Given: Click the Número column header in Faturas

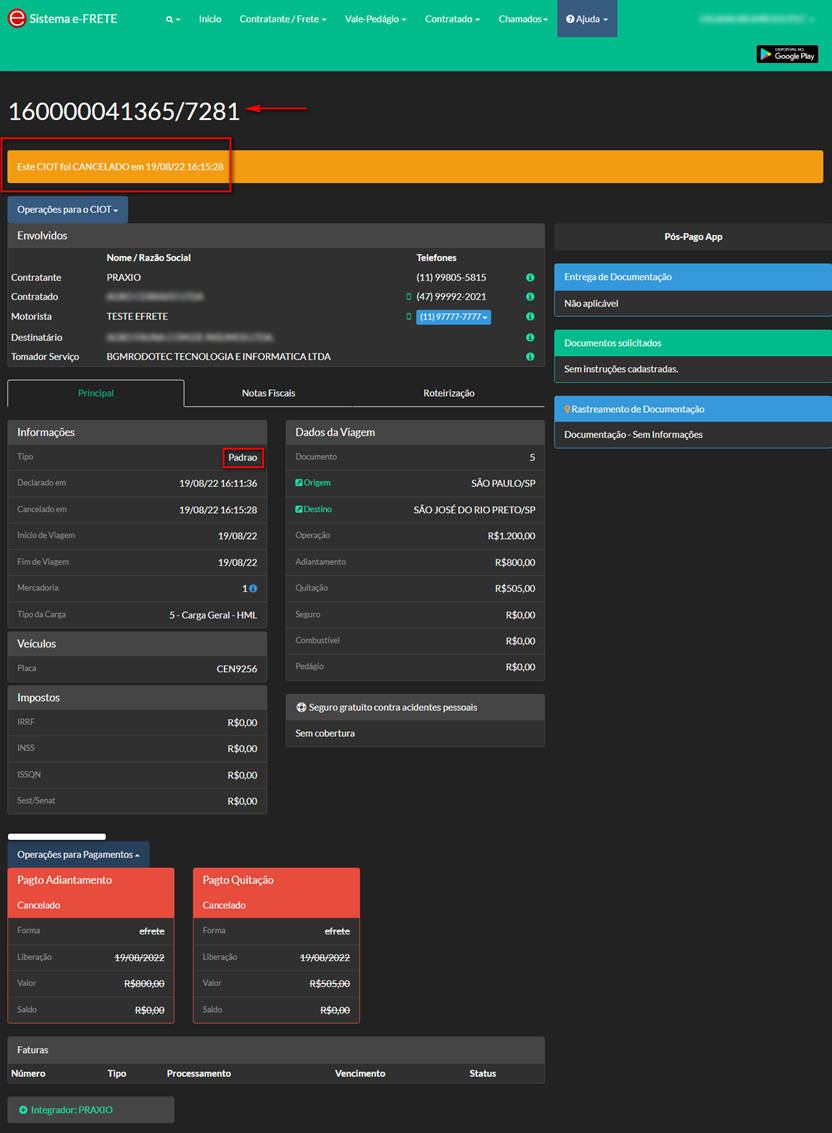Looking at the screenshot, I should (x=28, y=1074).
